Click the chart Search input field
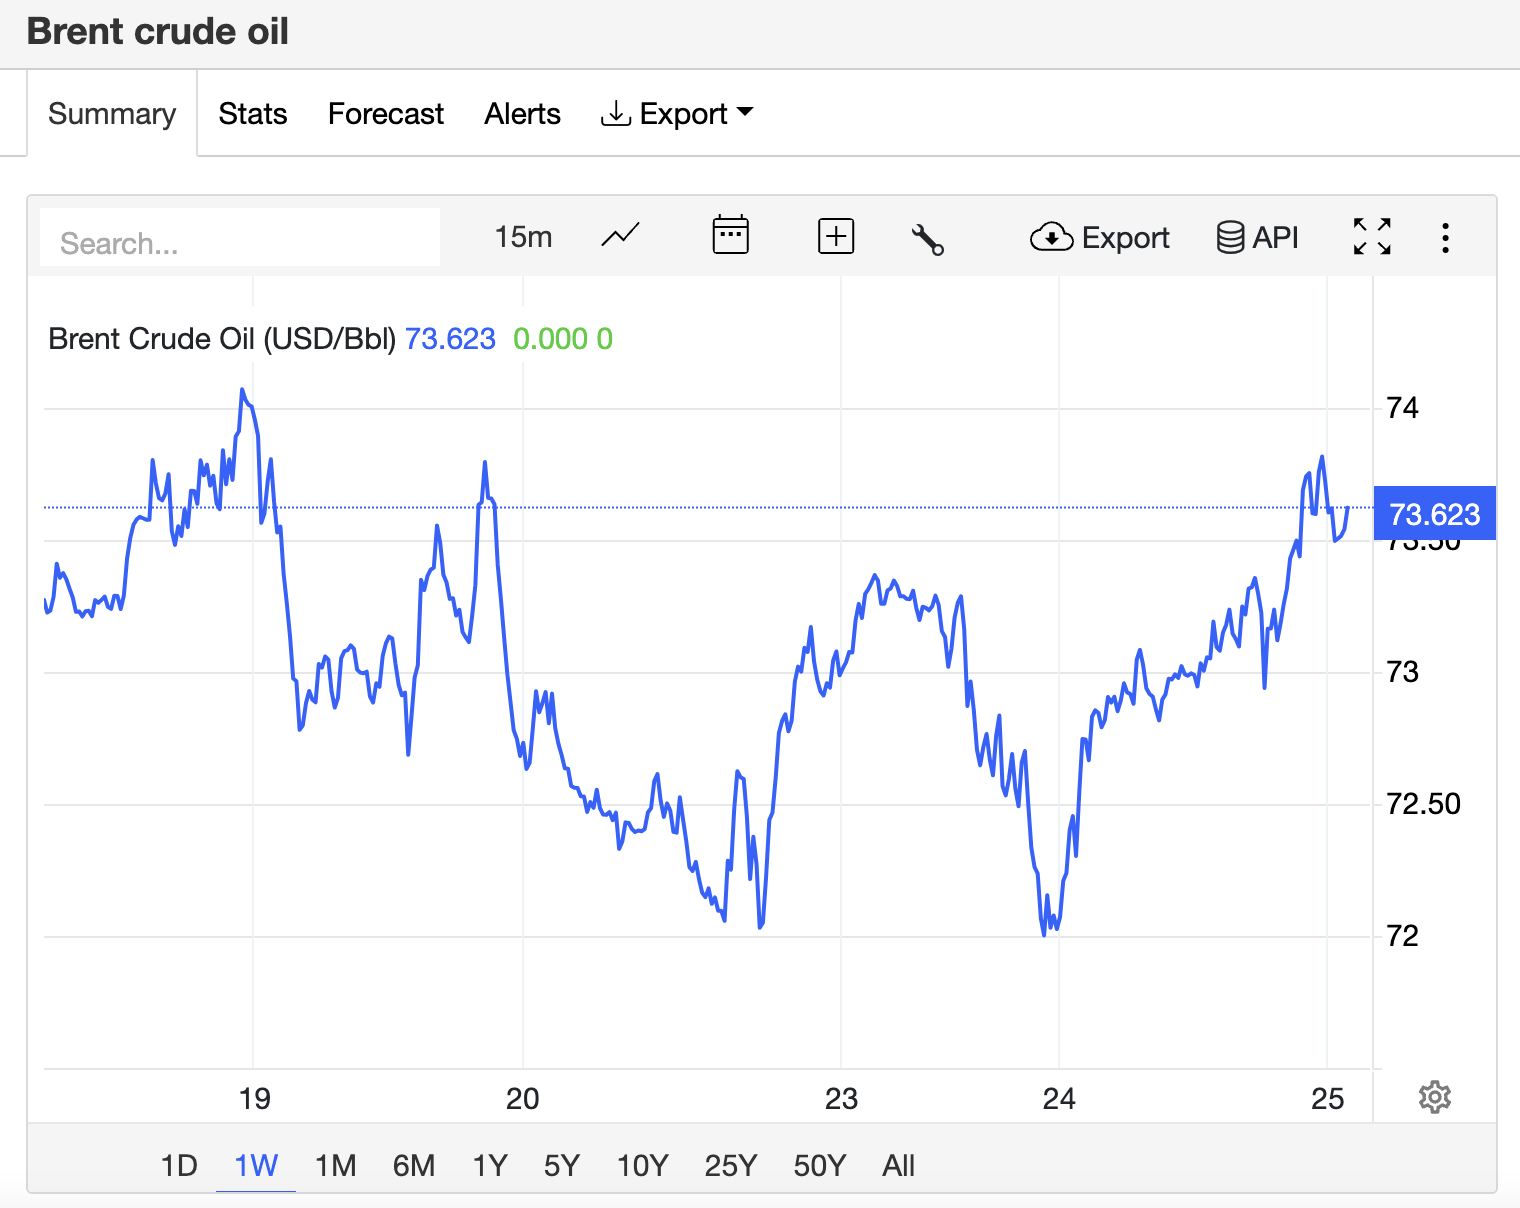This screenshot has width=1520, height=1208. click(240, 238)
